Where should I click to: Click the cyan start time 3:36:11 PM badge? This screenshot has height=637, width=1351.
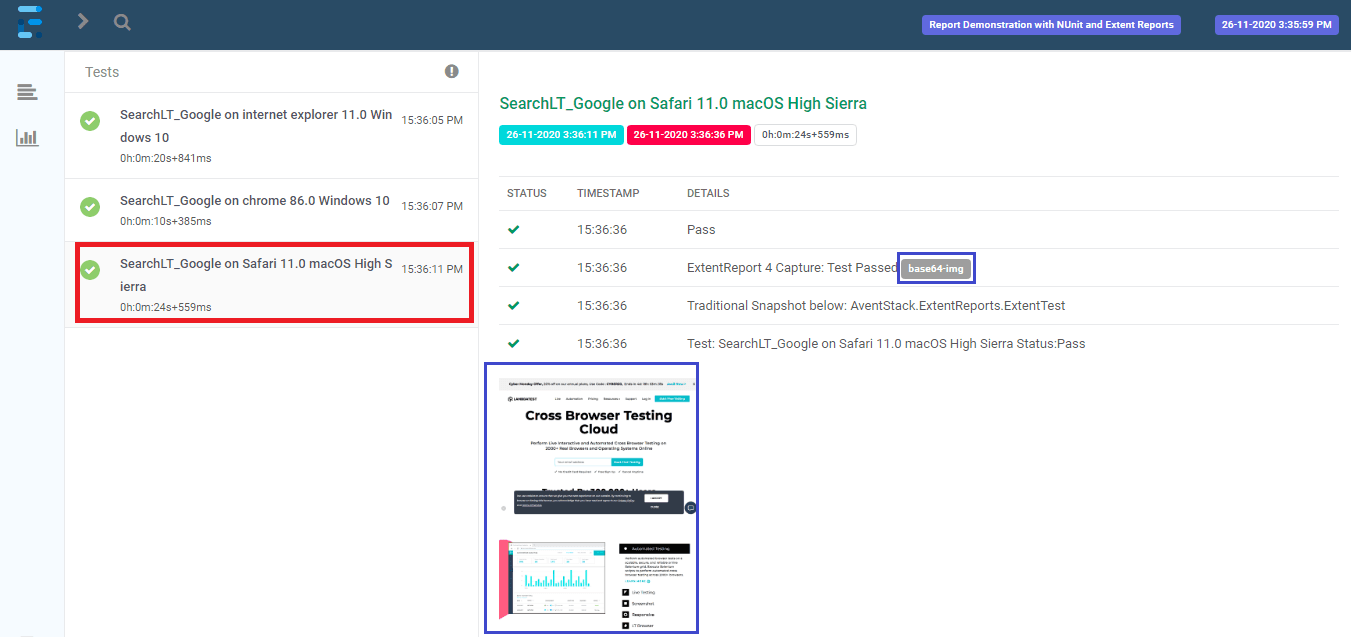click(560, 135)
